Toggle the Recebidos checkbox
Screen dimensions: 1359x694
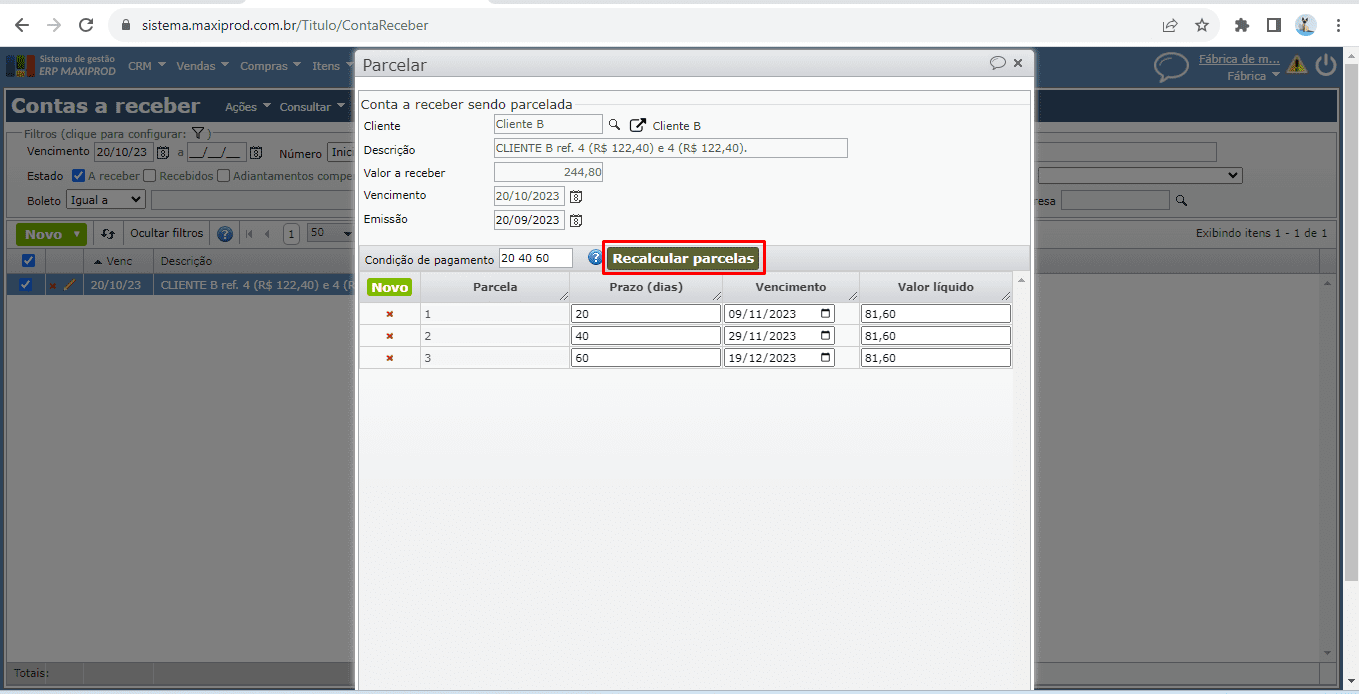point(149,176)
